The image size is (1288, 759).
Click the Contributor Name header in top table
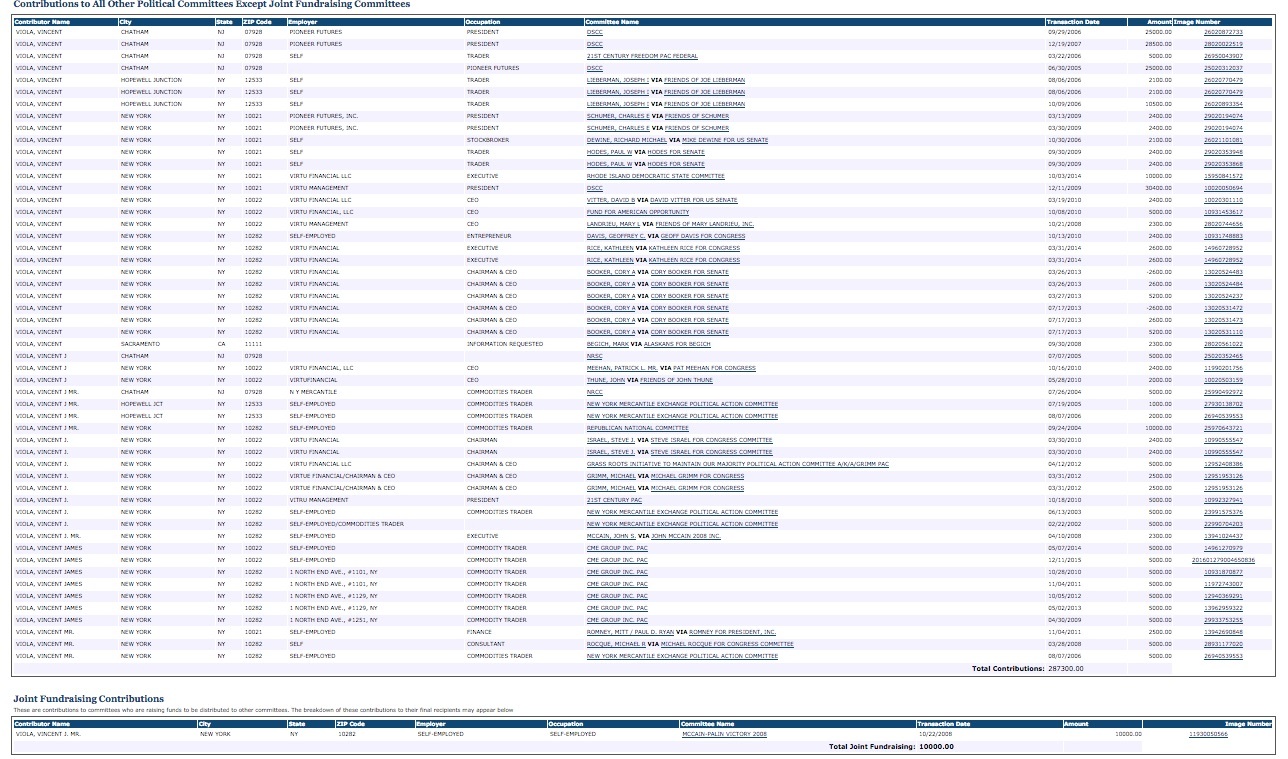43,21
